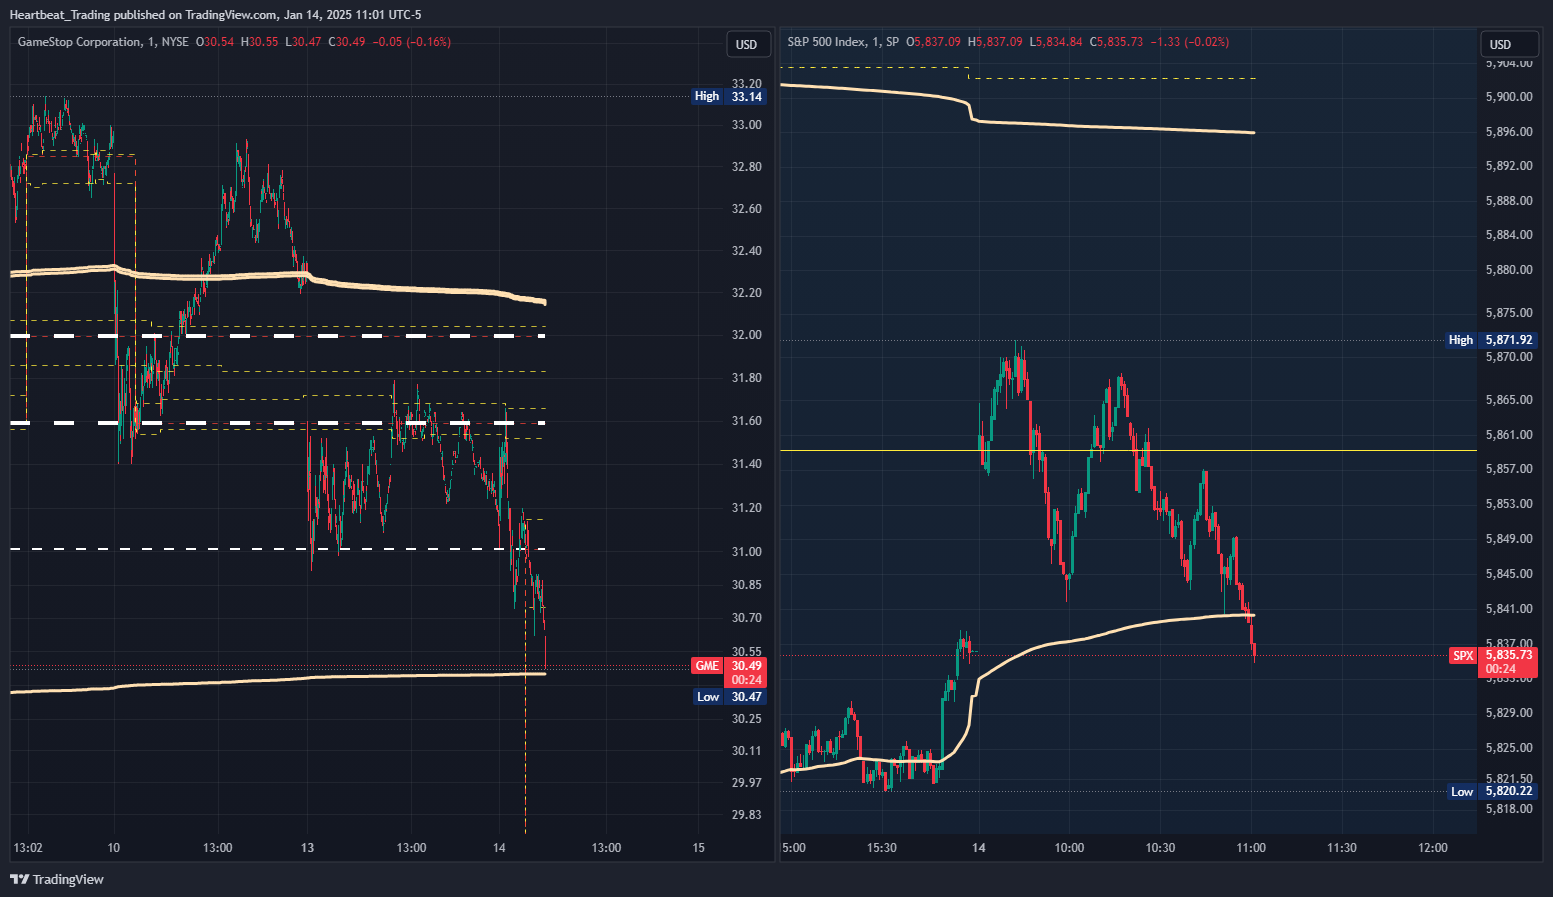1553x897 pixels.
Task: Click the 14 date label on S&P time axis
Action: click(979, 848)
